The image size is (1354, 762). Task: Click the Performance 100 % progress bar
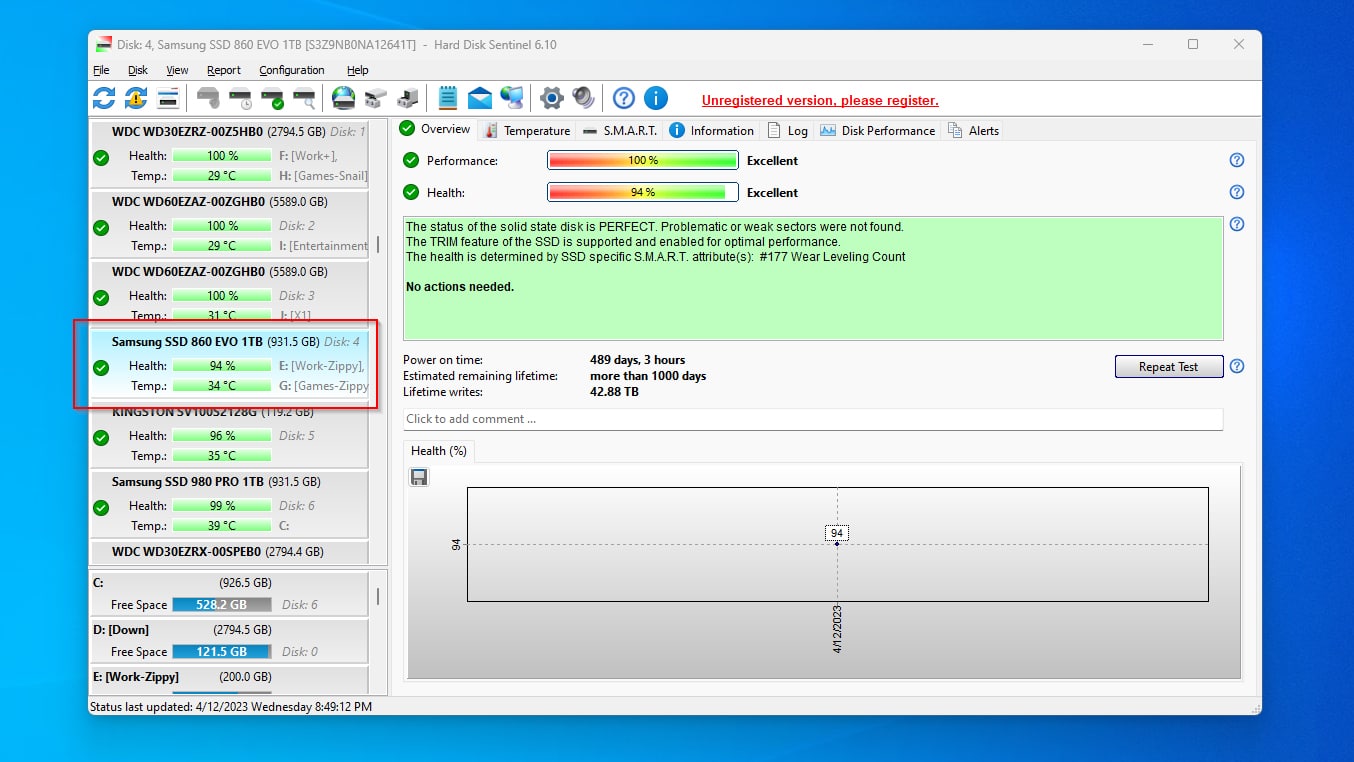point(643,160)
